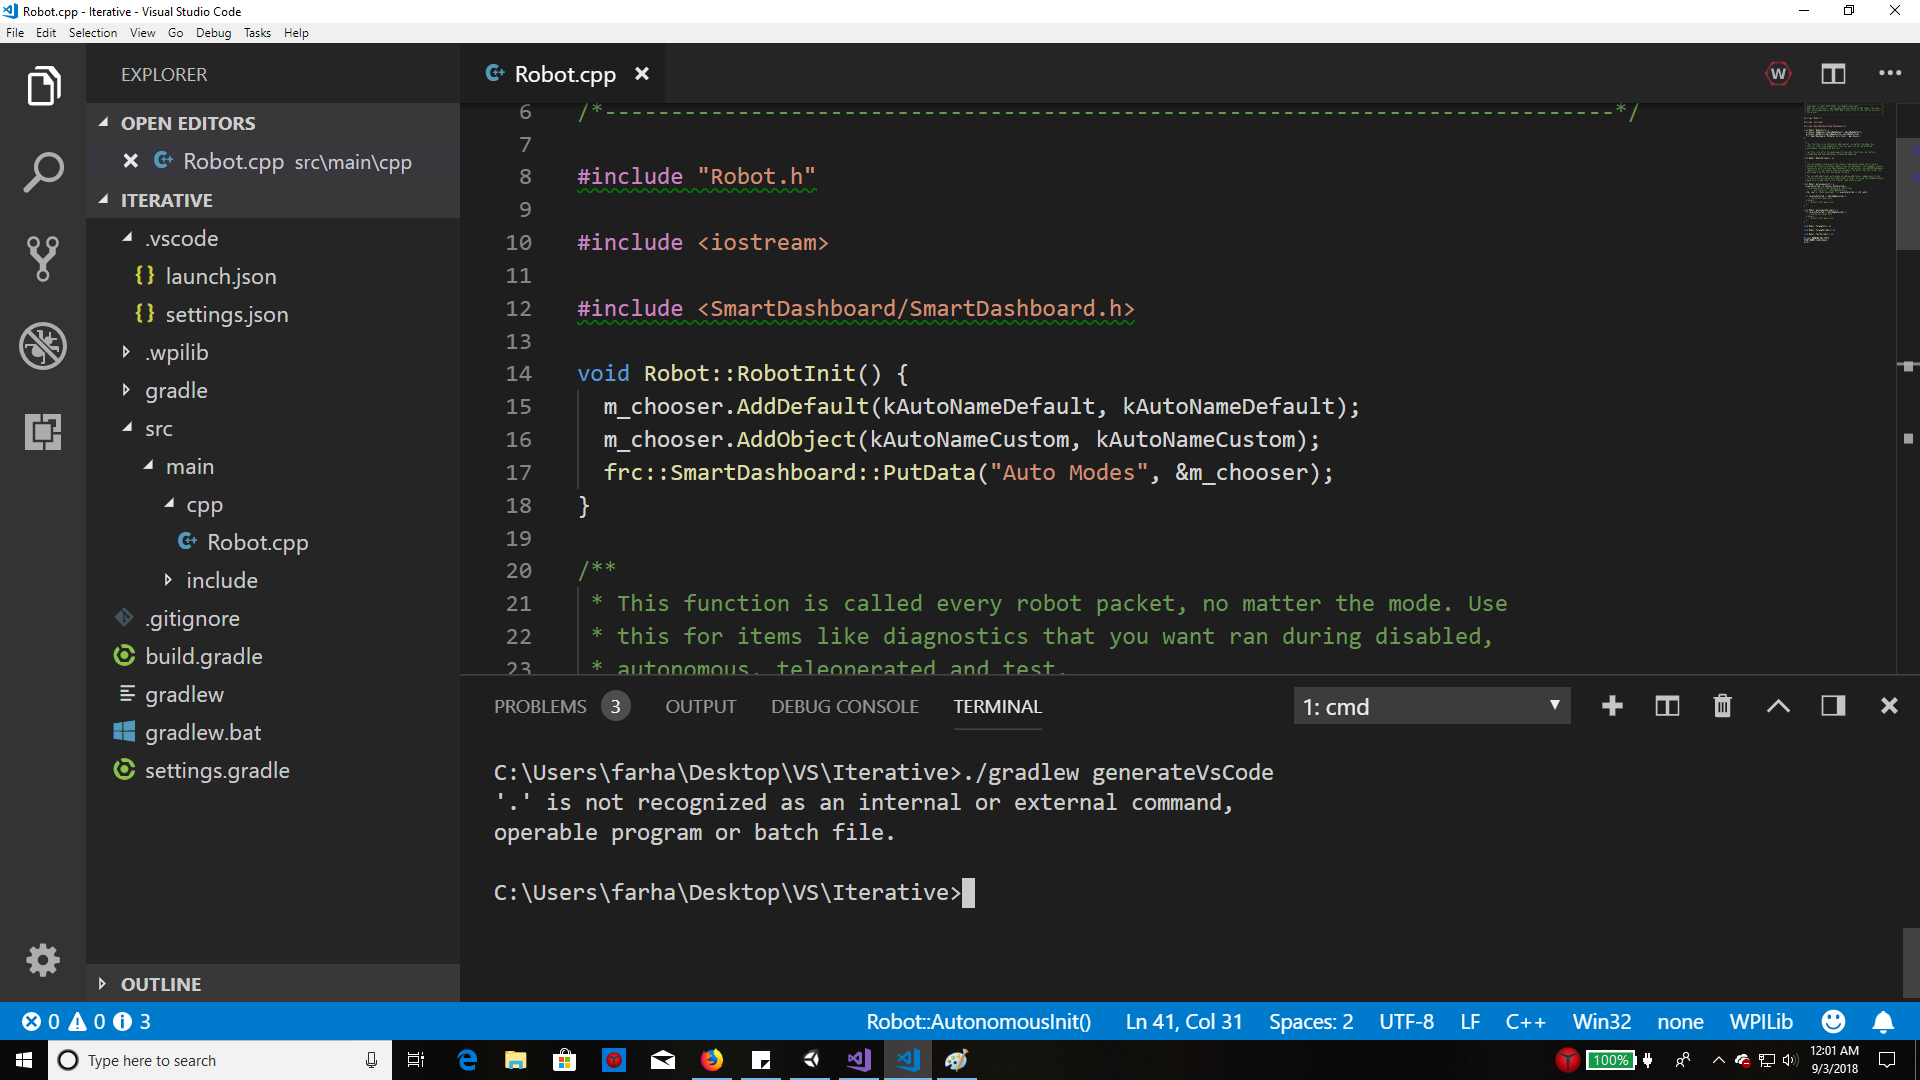Open the Debug view in activity bar
This screenshot has height=1080, width=1920.
click(43, 346)
